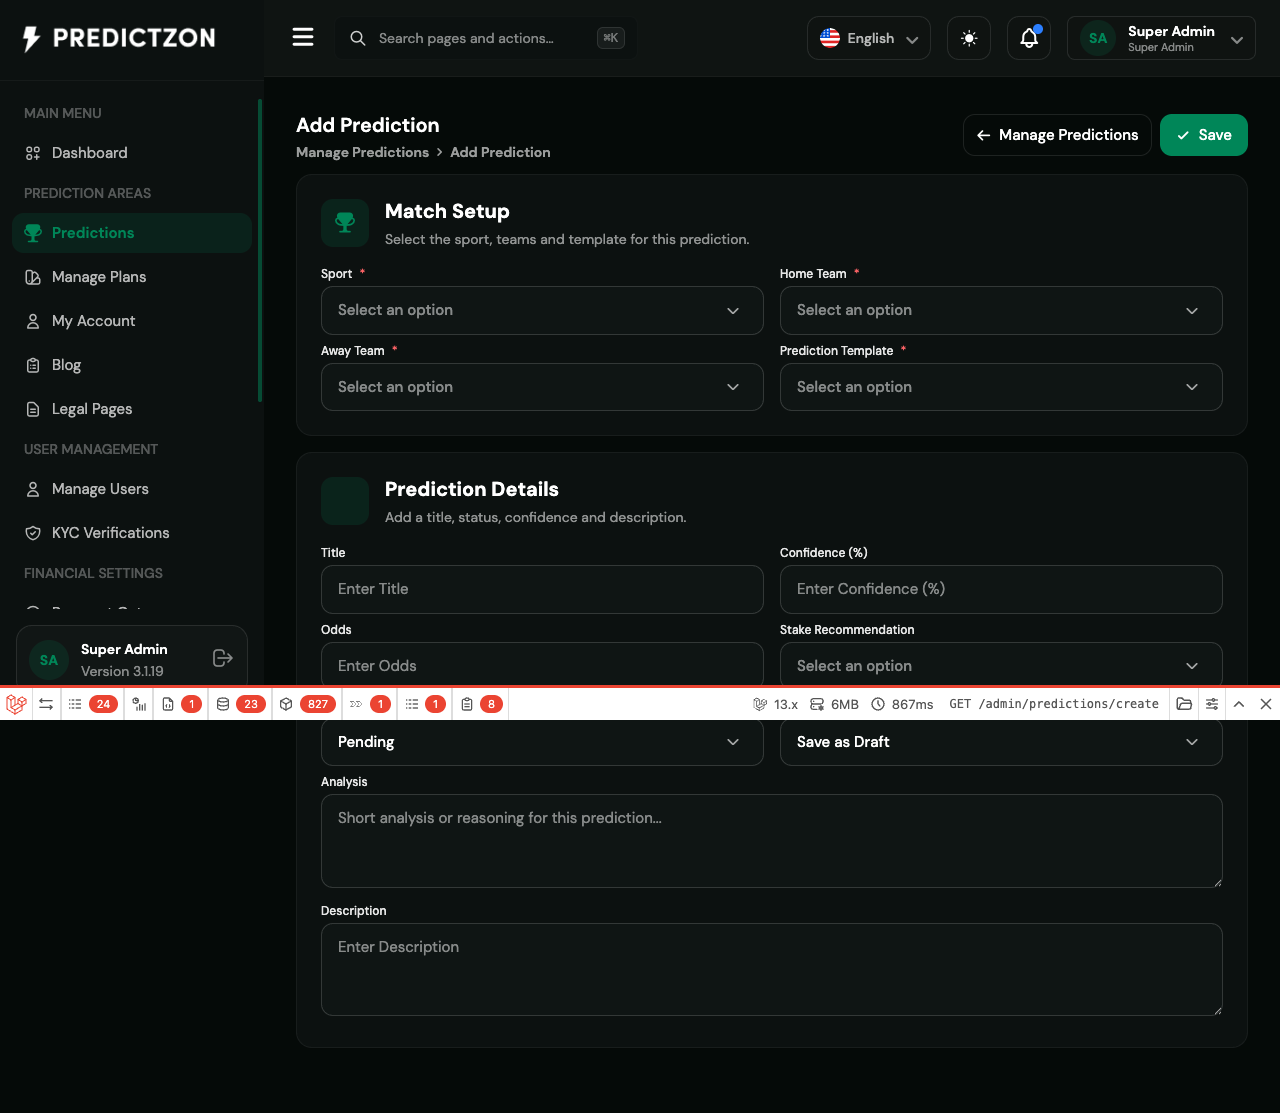The image size is (1280, 1113).
Task: Click the GET /admin/predictions/create route text
Action: (1054, 704)
